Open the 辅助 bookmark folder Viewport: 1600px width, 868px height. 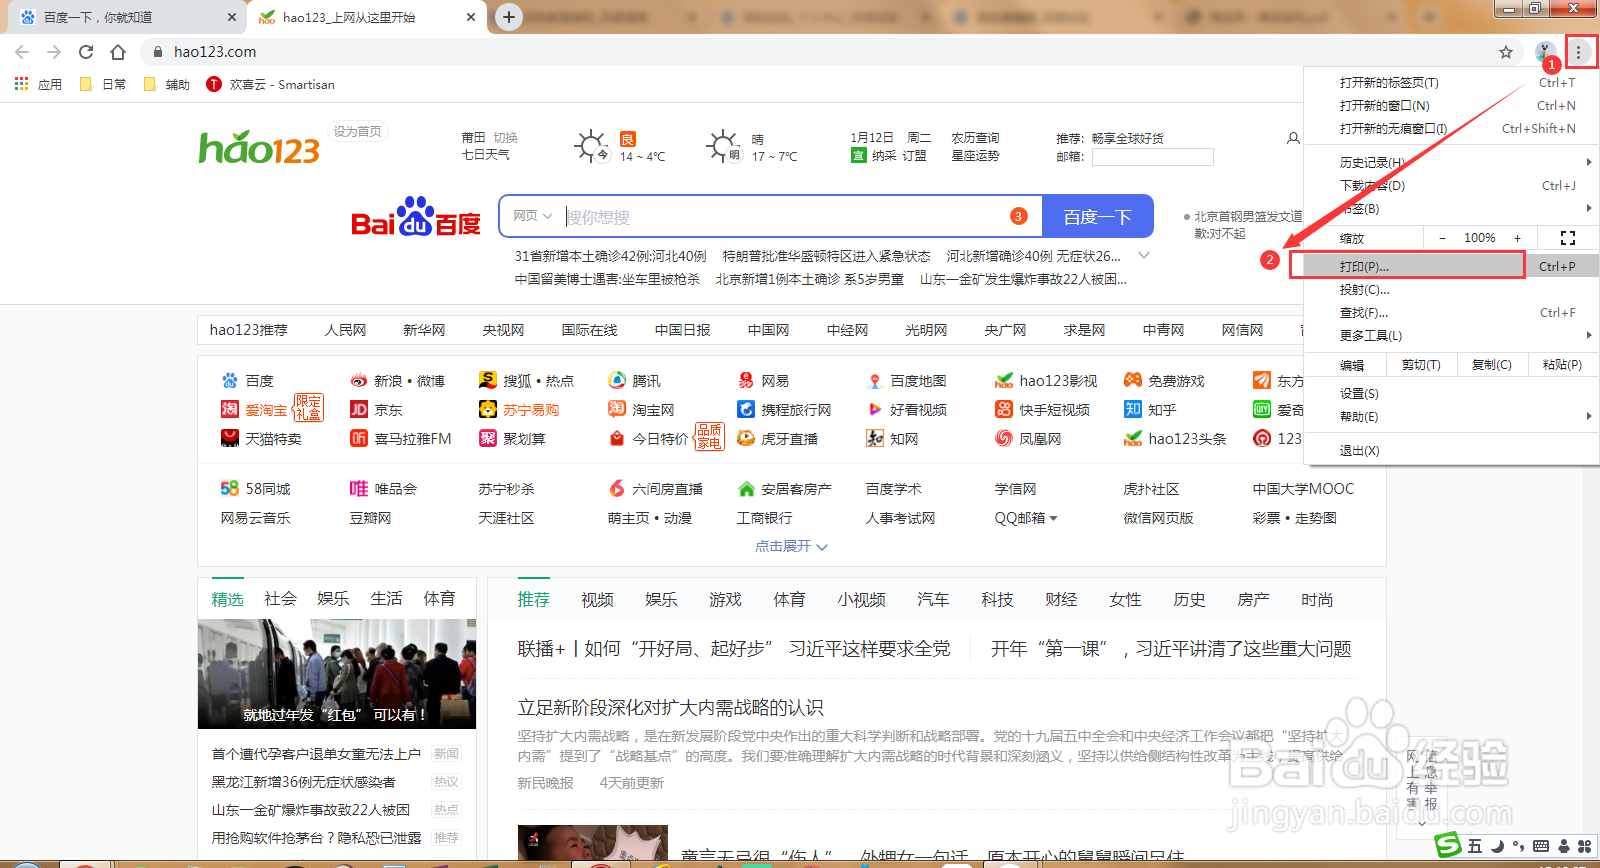click(167, 84)
